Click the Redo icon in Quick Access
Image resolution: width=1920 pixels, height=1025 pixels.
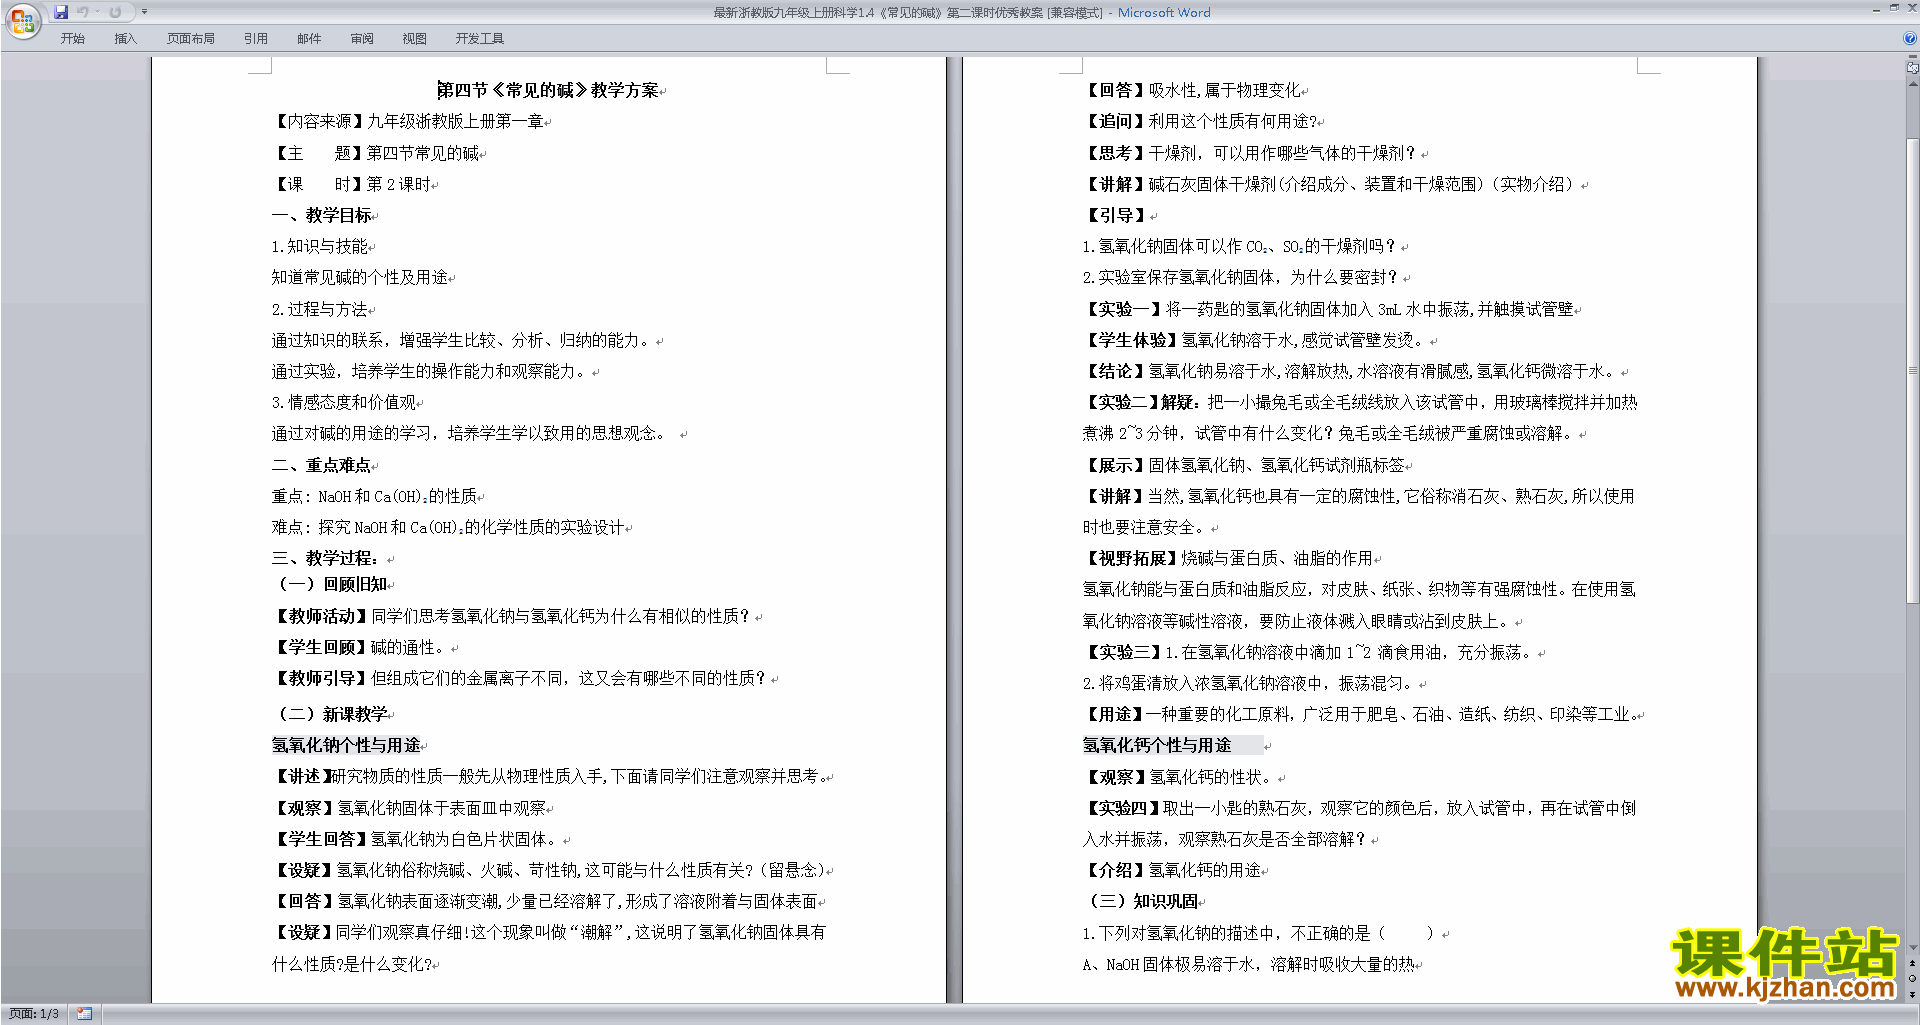click(x=115, y=12)
